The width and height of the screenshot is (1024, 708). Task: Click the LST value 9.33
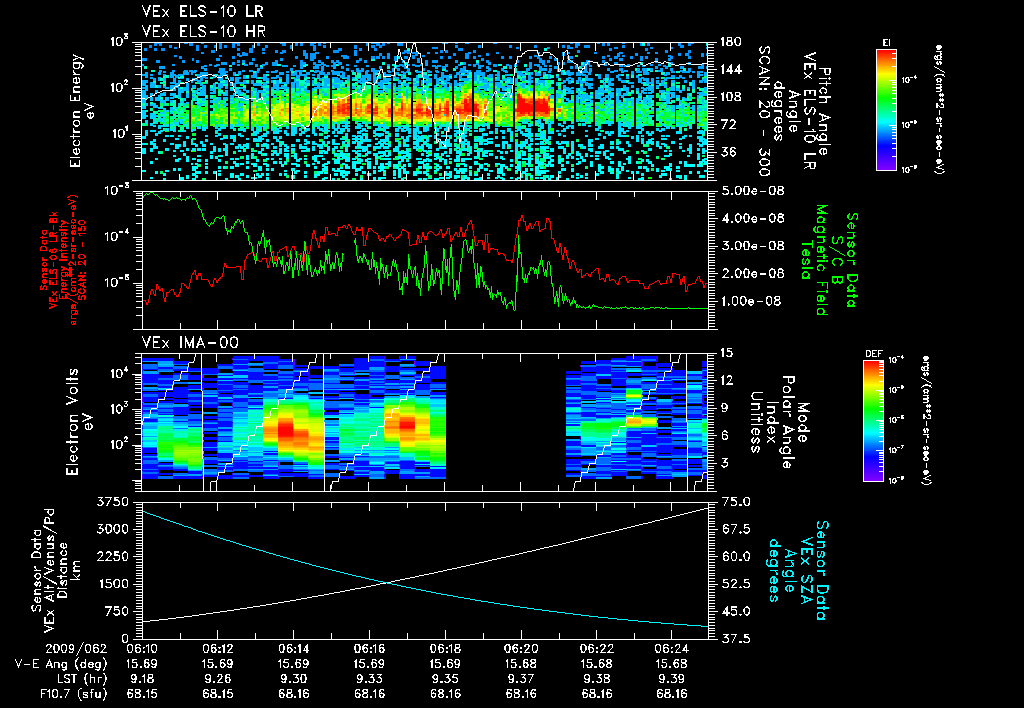coord(370,679)
